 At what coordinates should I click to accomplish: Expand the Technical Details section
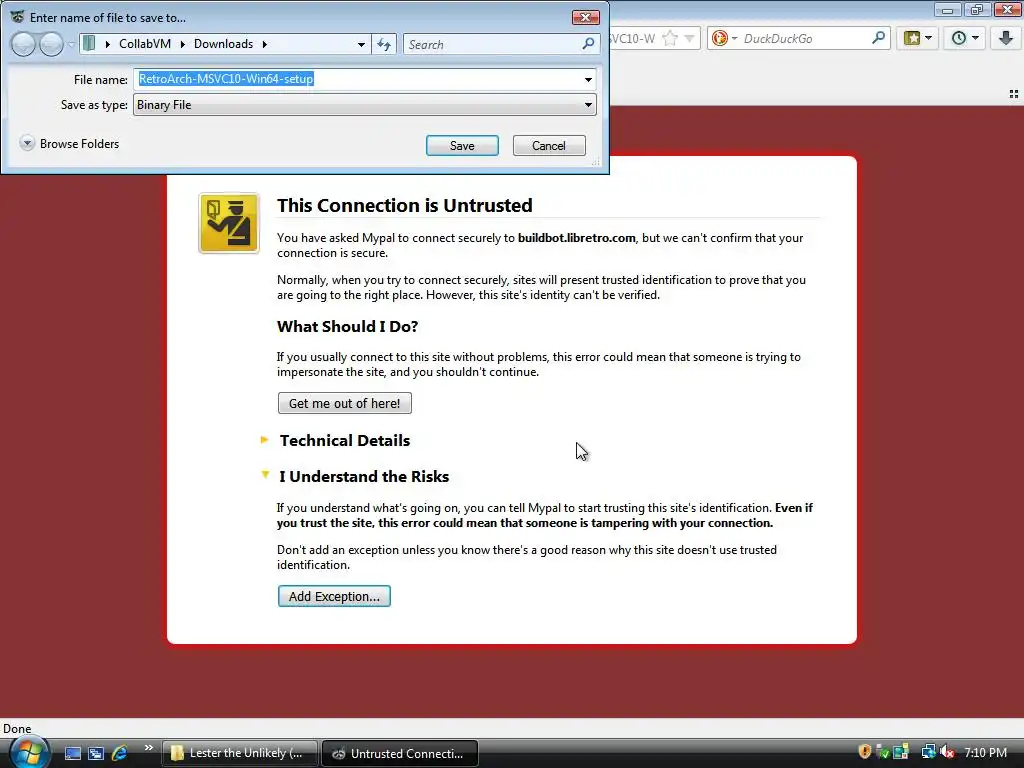point(344,440)
